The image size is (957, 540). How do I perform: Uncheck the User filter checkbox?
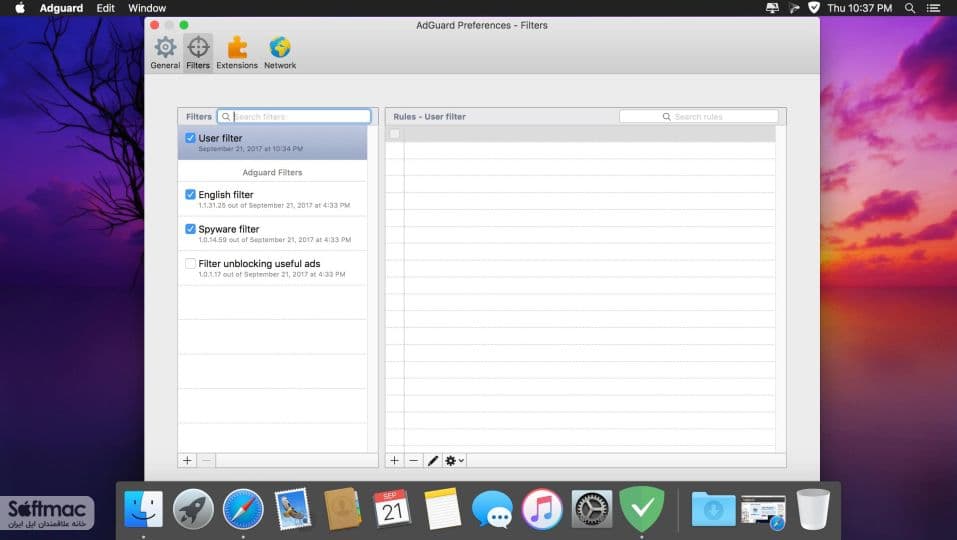coord(190,138)
